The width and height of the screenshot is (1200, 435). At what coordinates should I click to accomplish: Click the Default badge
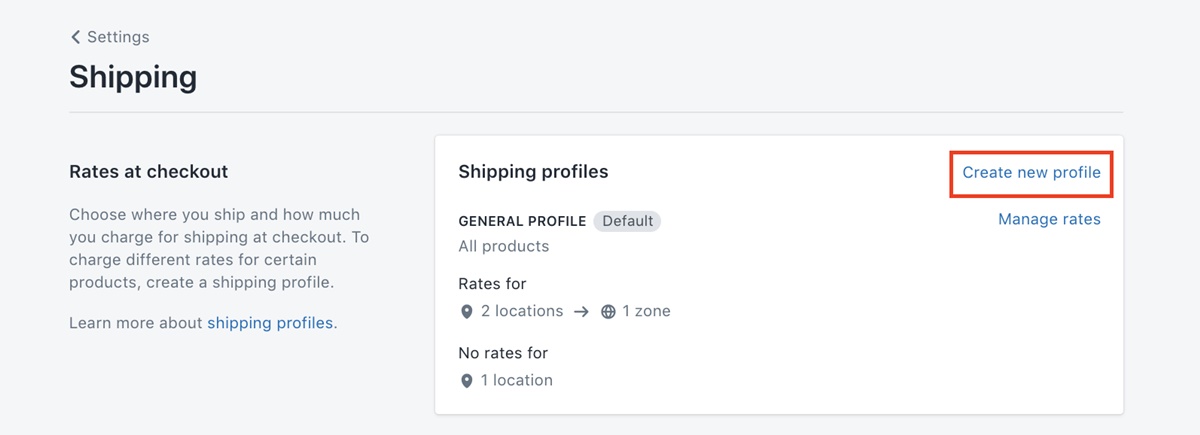point(627,221)
